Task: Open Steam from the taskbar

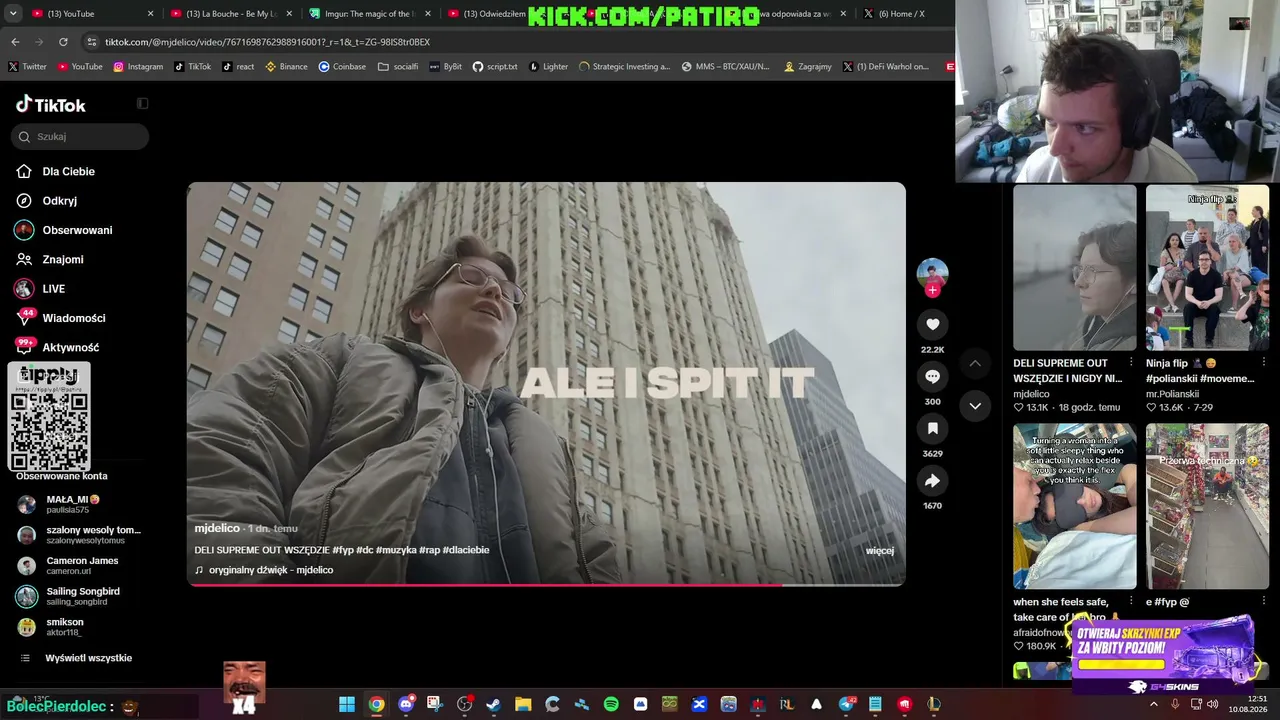Action: [x=493, y=704]
